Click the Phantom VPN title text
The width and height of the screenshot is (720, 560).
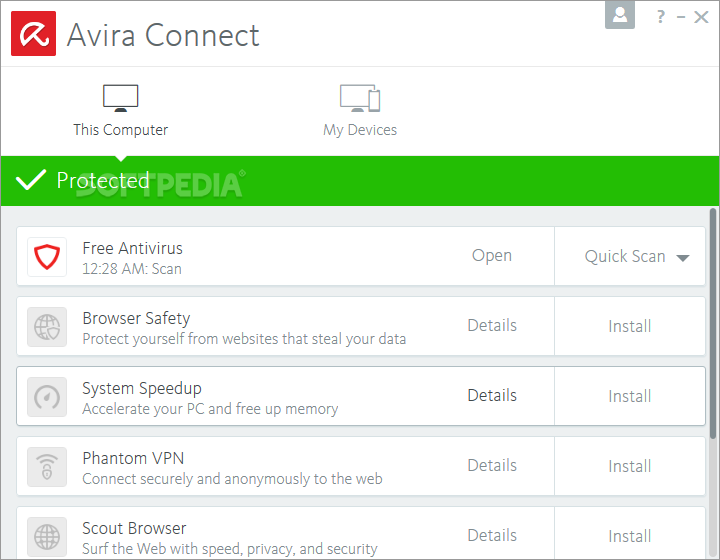133,459
